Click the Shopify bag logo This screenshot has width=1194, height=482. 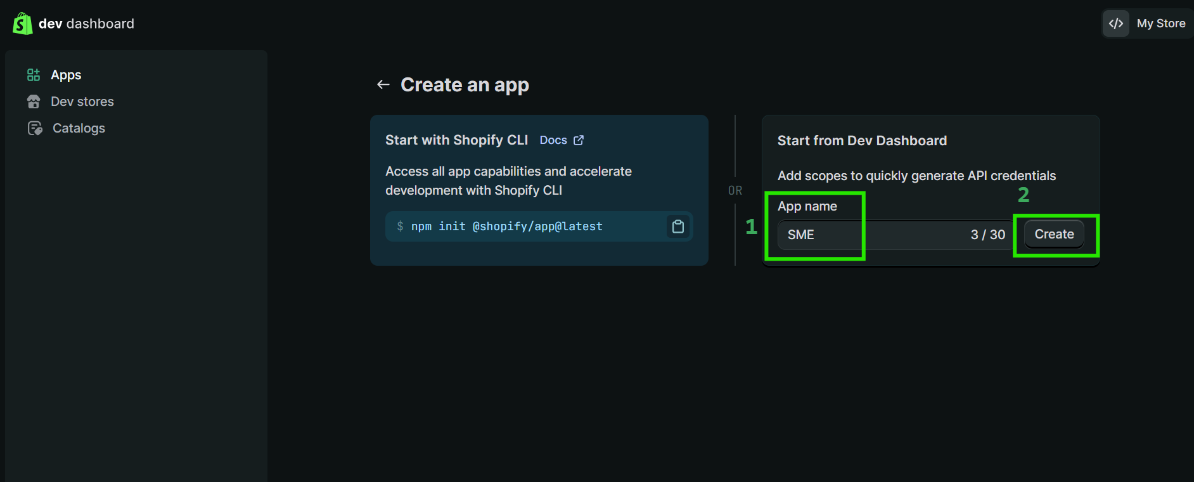(x=22, y=23)
